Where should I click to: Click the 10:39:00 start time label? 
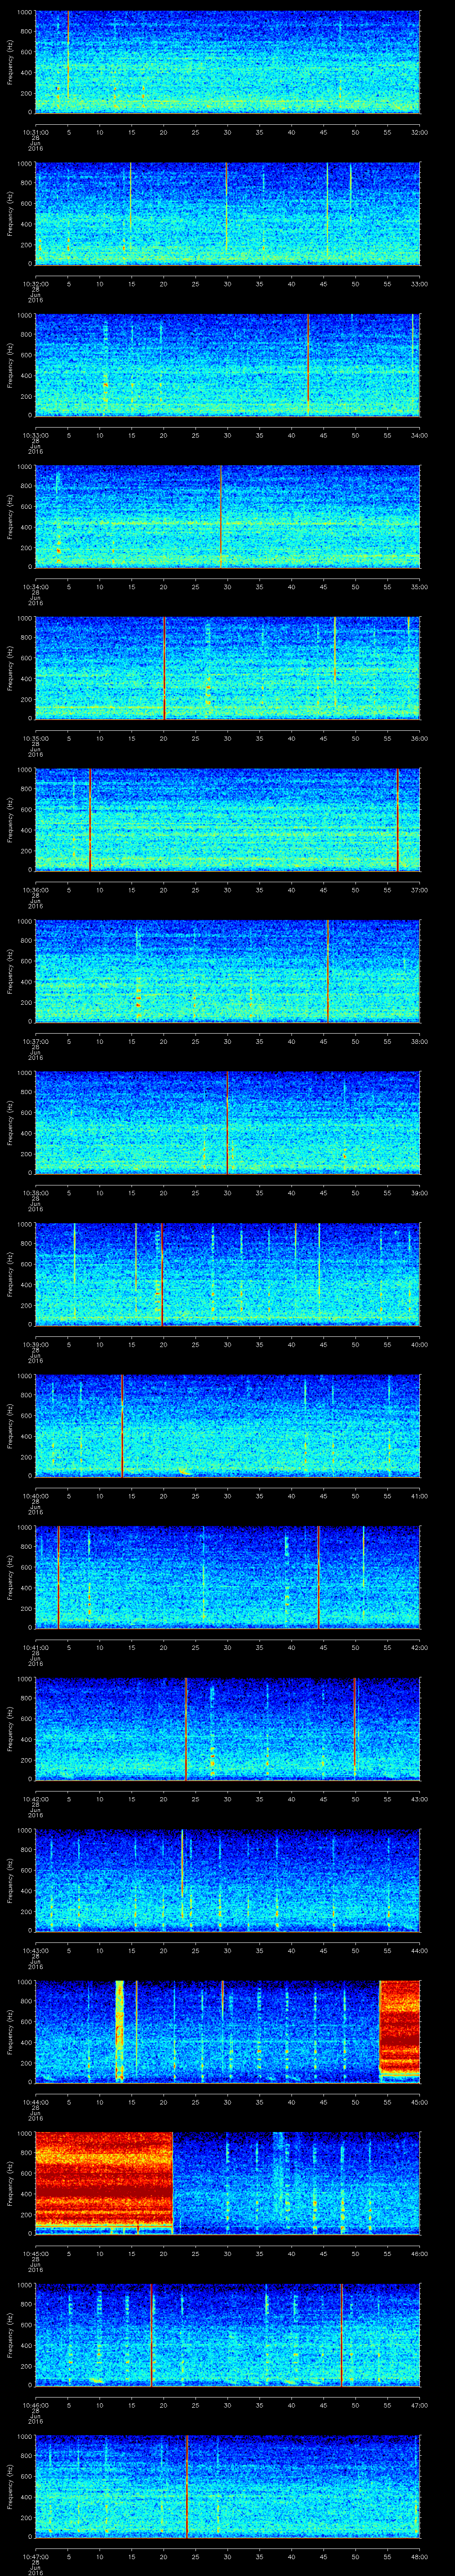(35, 1344)
